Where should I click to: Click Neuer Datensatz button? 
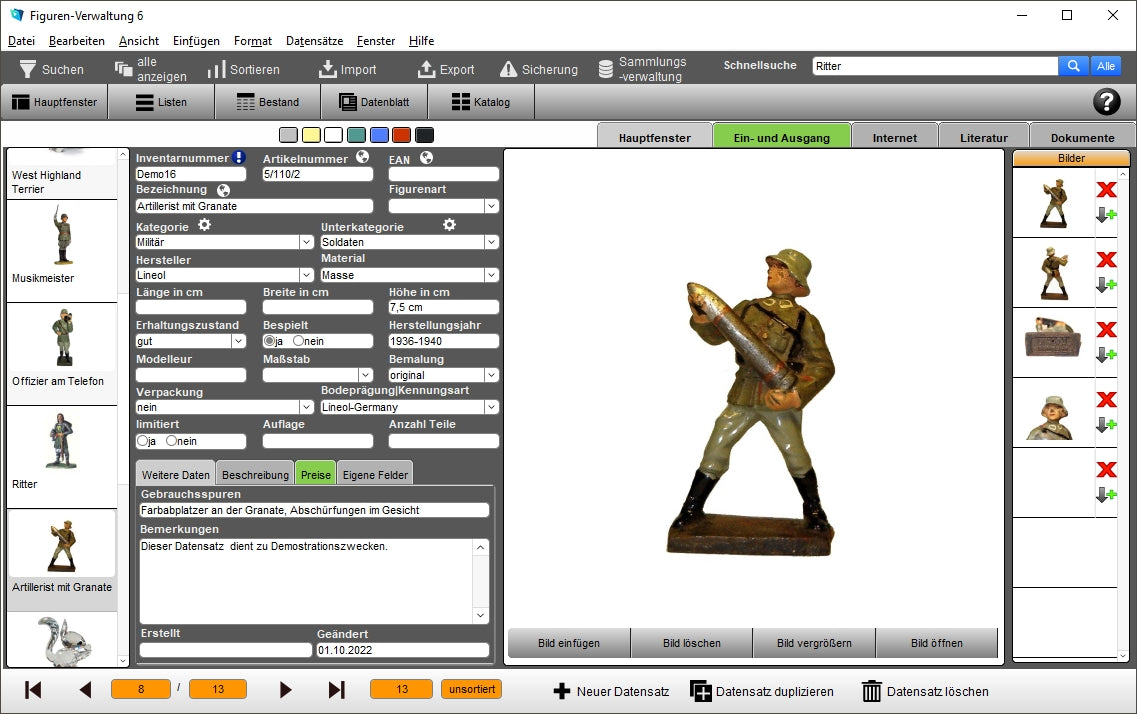[611, 691]
